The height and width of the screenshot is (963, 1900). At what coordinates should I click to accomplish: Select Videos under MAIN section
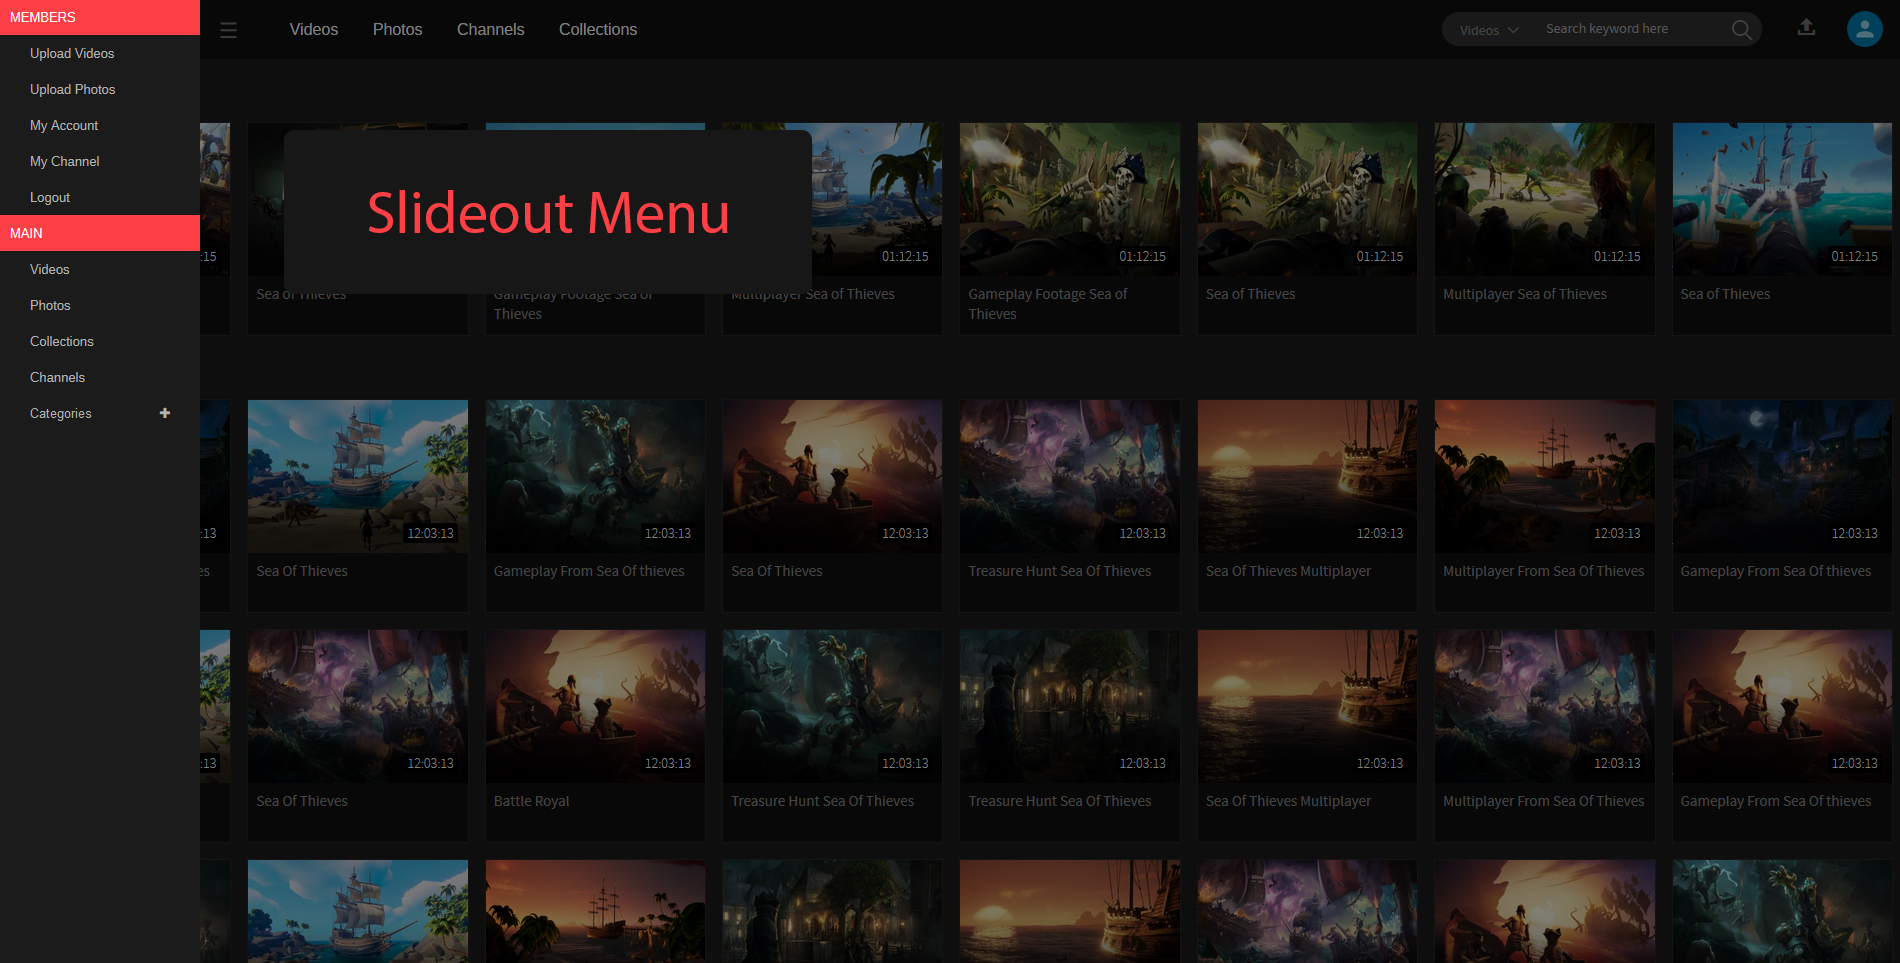(x=100, y=269)
